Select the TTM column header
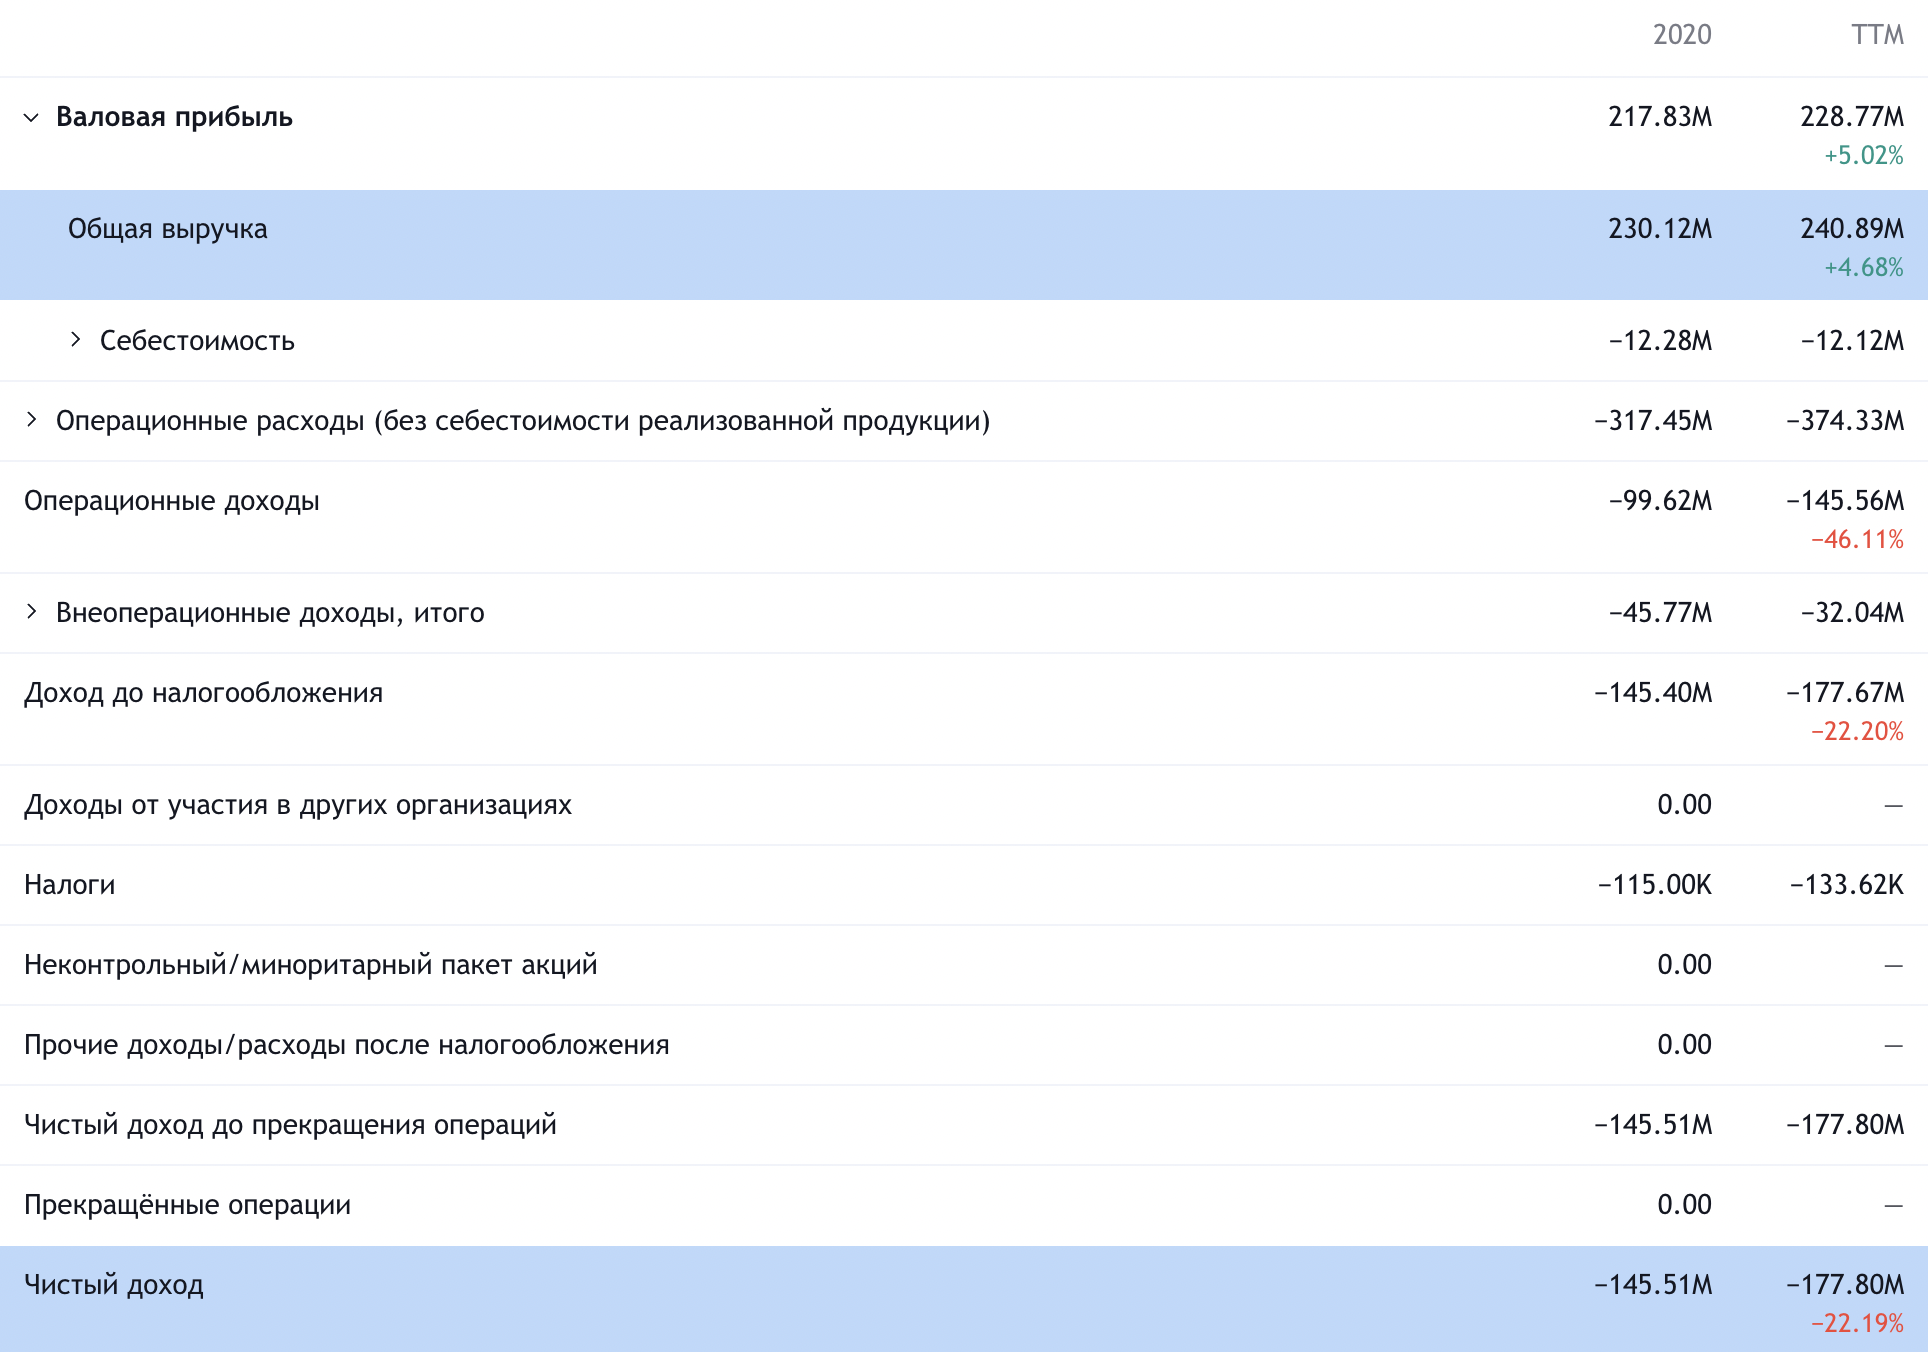This screenshot has width=1928, height=1352. 1877,35
